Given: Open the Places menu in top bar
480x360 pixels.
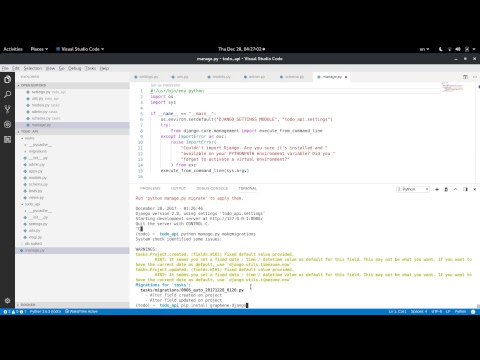Looking at the screenshot, I should pos(39,49).
